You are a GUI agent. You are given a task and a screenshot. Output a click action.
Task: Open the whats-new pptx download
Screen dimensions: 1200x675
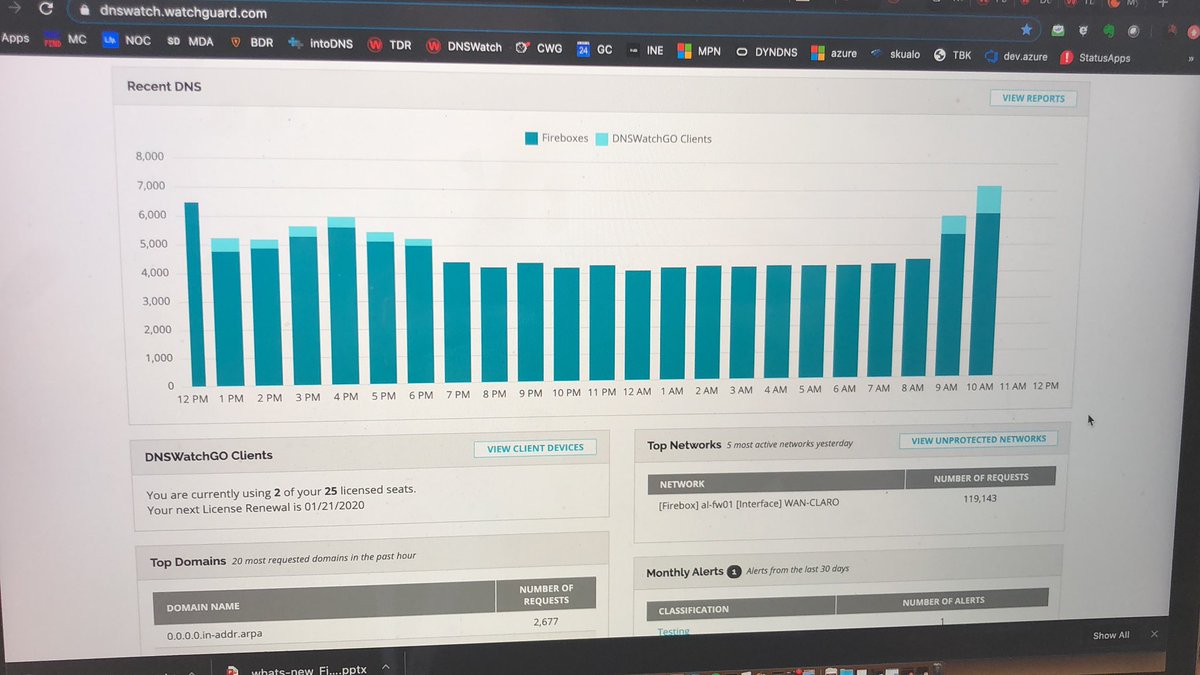click(x=298, y=672)
